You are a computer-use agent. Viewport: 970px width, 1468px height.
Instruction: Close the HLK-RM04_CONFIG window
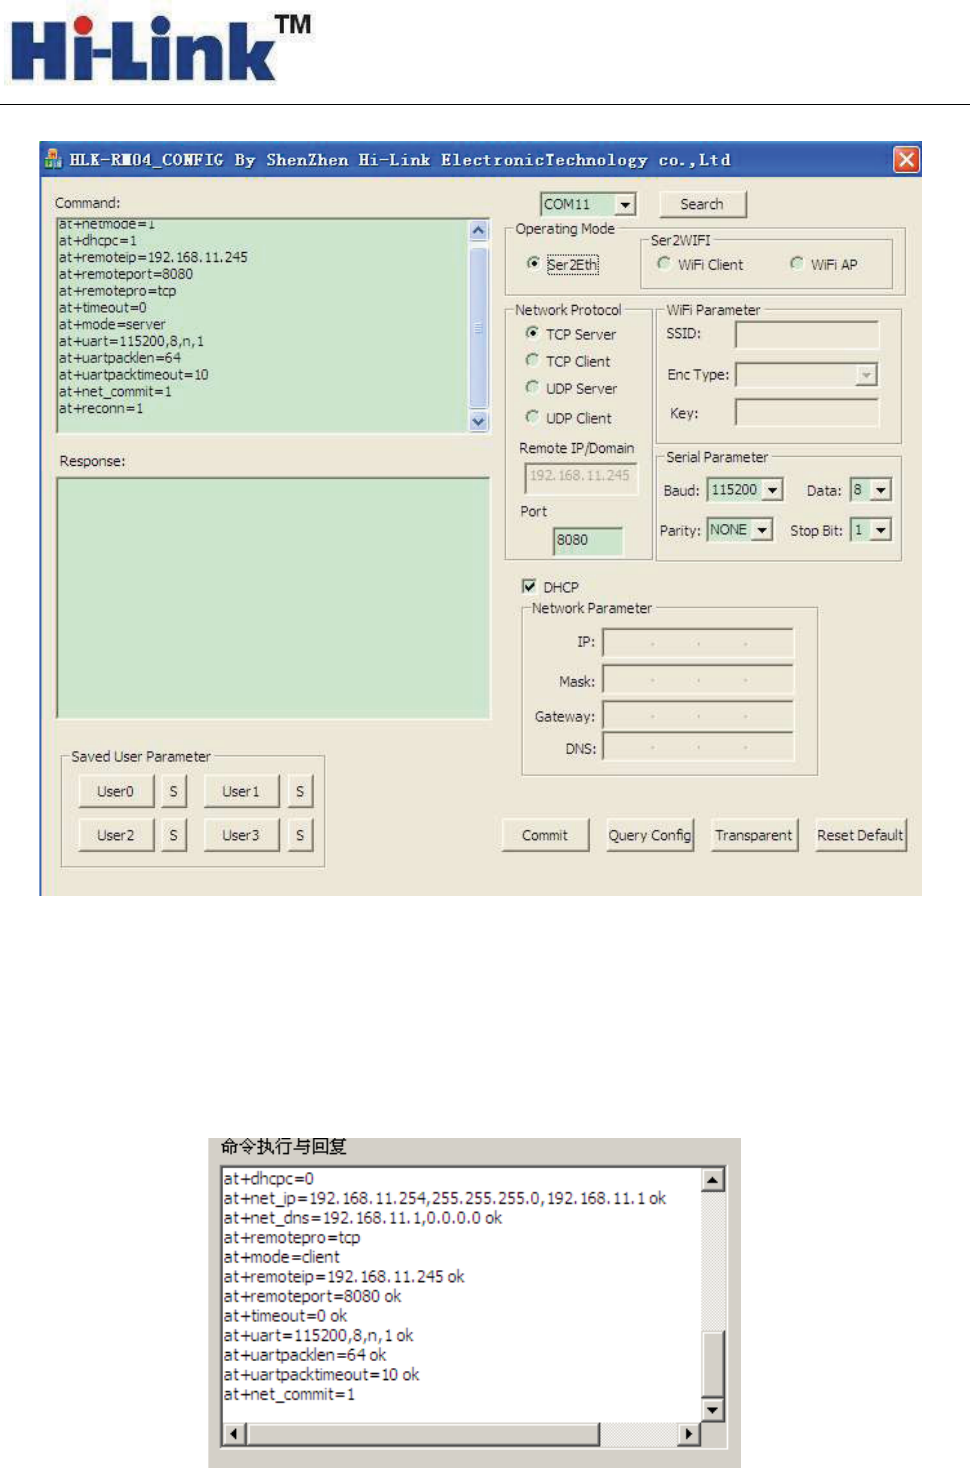906,159
